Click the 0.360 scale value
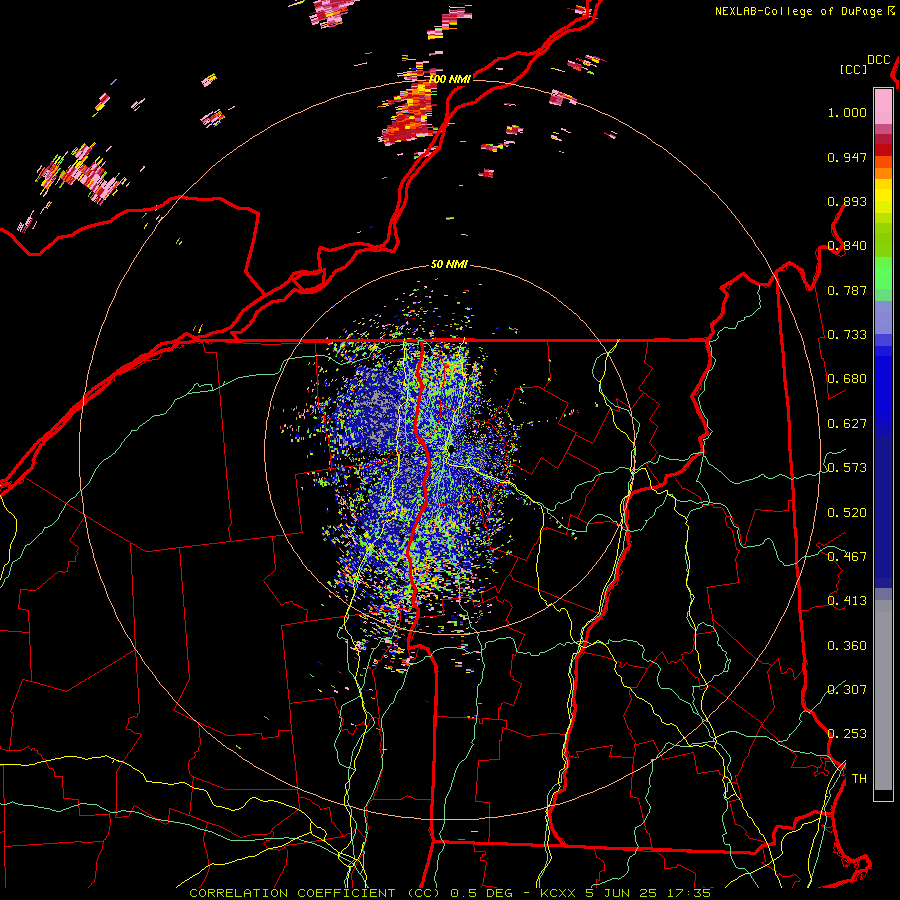 pyautogui.click(x=847, y=646)
